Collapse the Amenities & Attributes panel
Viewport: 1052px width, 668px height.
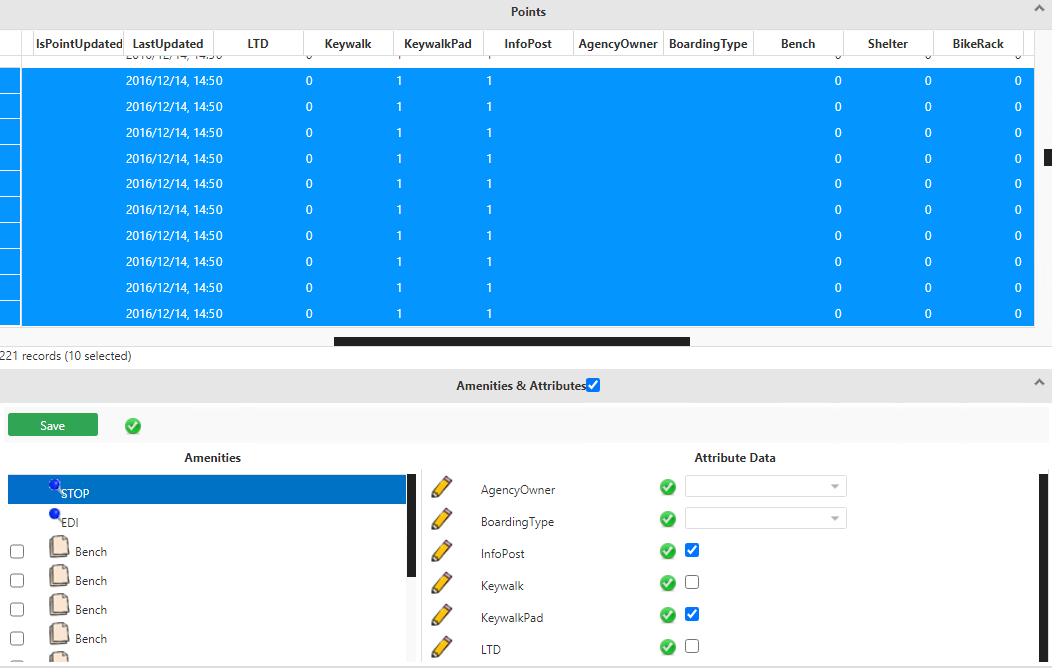[1040, 382]
